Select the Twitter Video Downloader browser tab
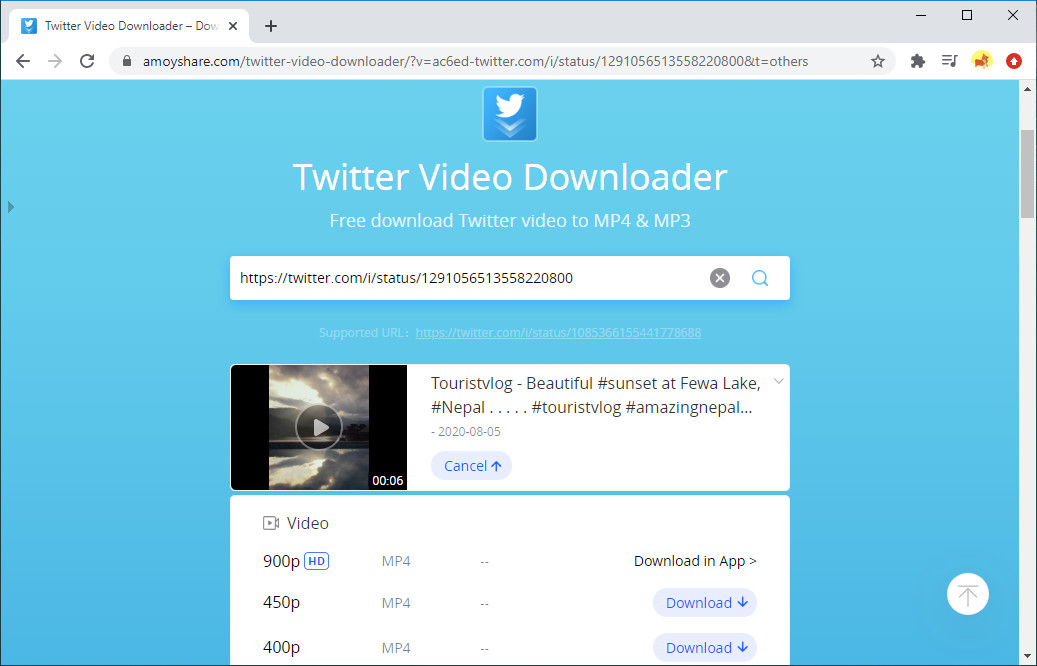The width and height of the screenshot is (1037, 666). 129,26
